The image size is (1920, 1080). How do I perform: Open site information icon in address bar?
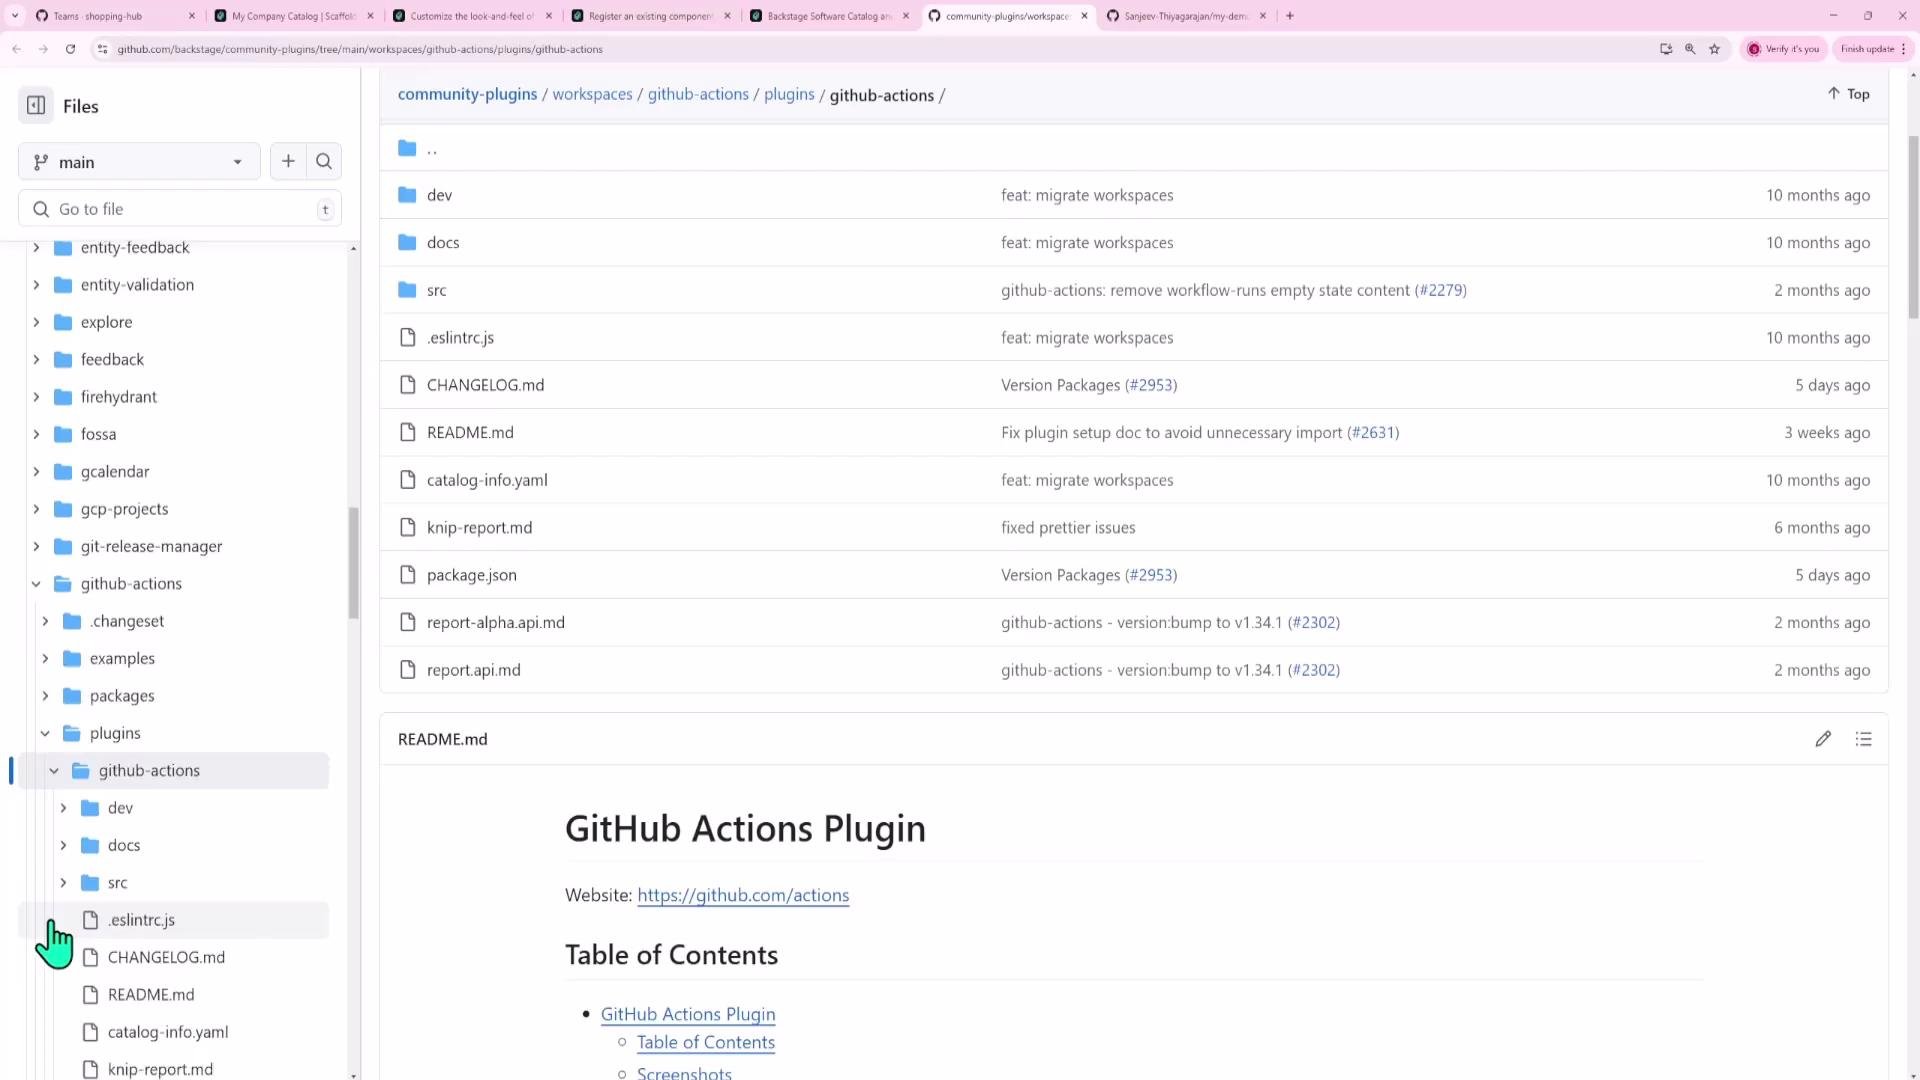point(102,49)
